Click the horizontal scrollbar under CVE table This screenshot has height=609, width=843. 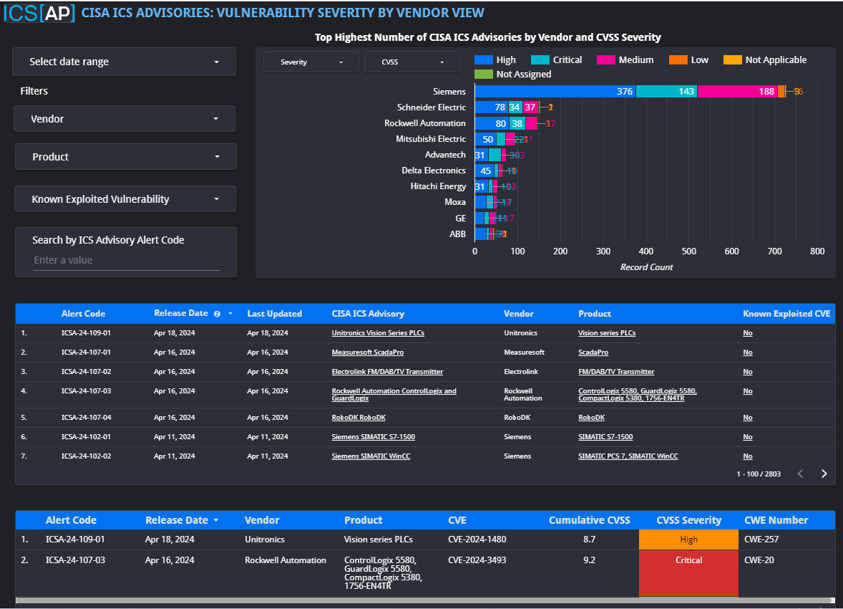[425, 600]
